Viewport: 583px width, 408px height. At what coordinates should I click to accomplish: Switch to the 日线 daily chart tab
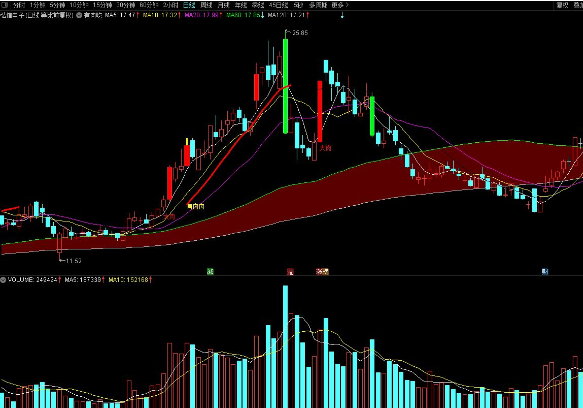[189, 5]
